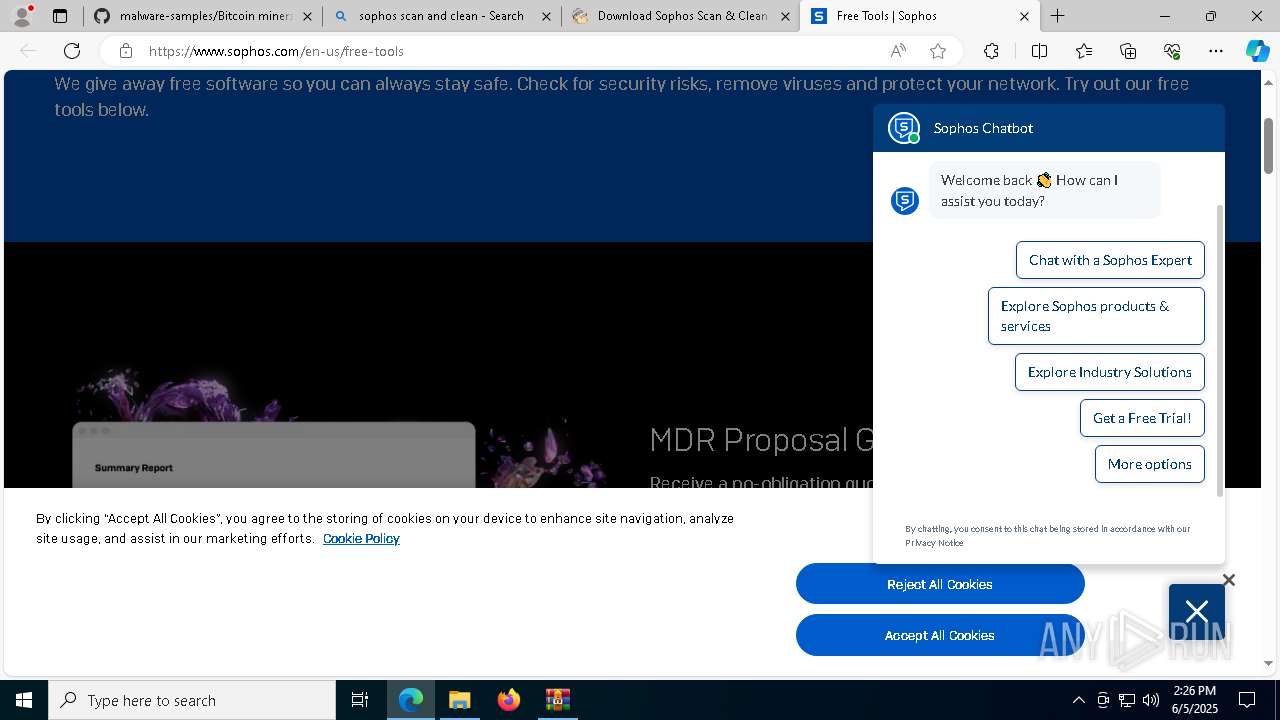The image size is (1280, 720).
Task: Close the chatbot with blue X button
Action: coord(1197,611)
